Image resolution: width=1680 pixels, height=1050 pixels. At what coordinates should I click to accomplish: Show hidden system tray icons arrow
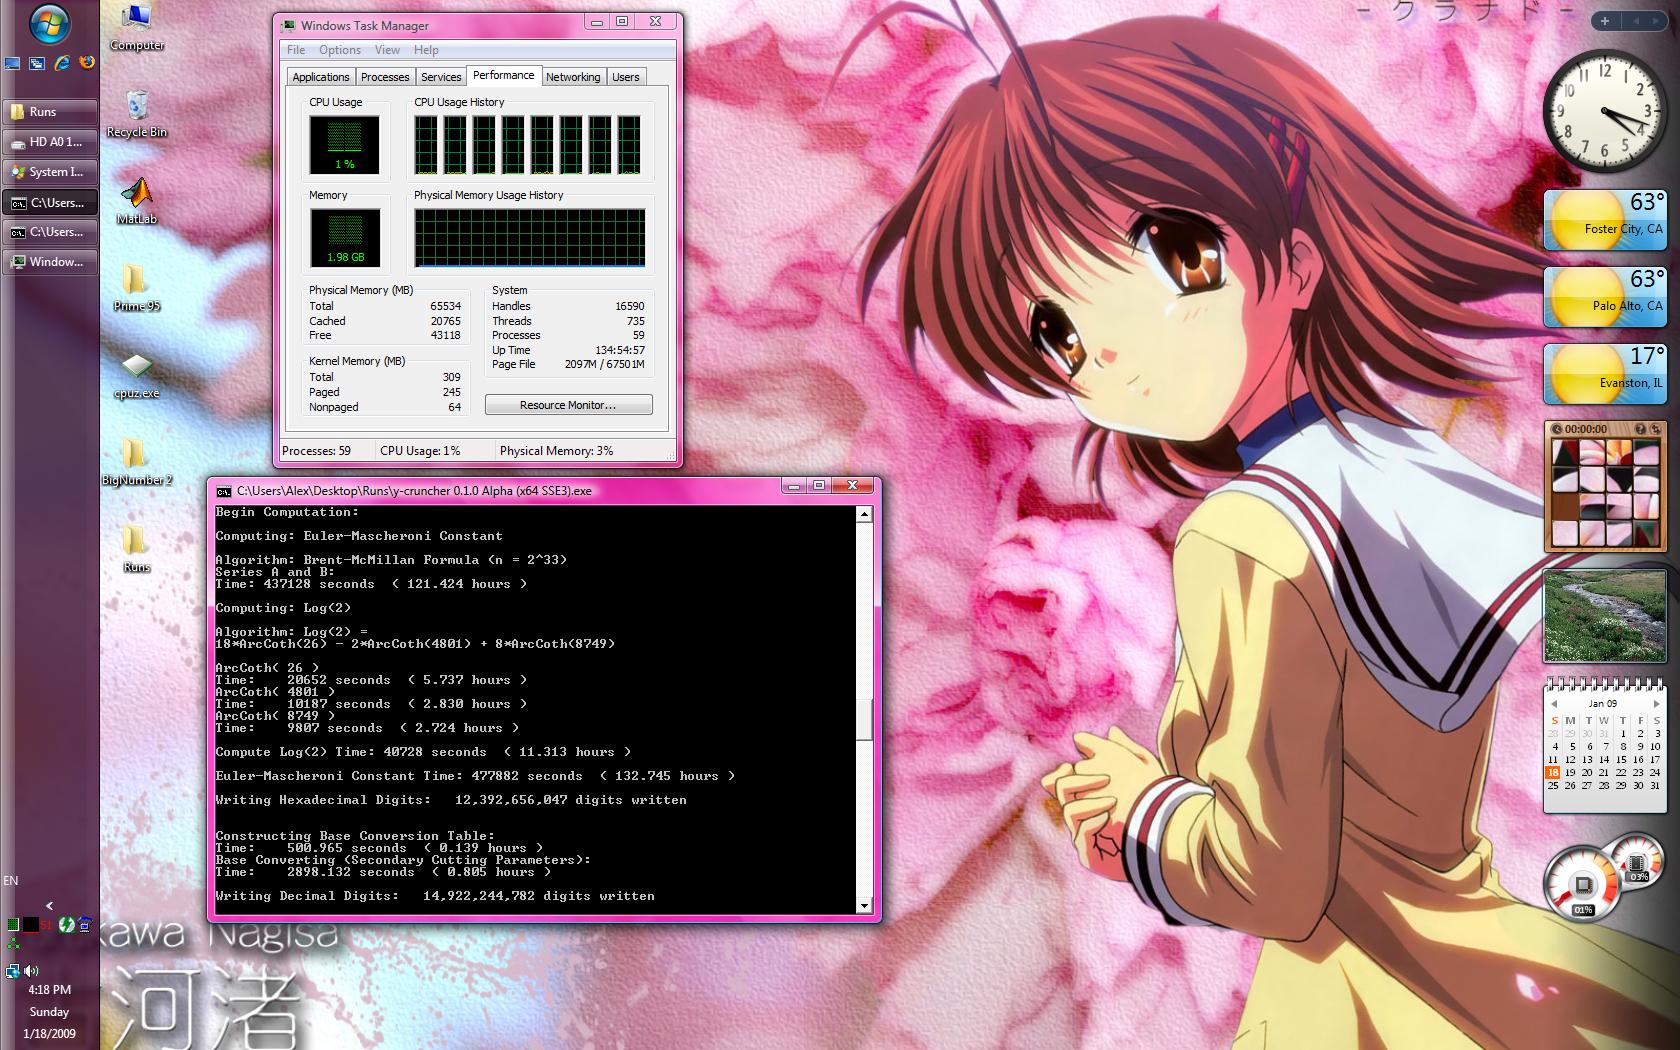pos(49,905)
